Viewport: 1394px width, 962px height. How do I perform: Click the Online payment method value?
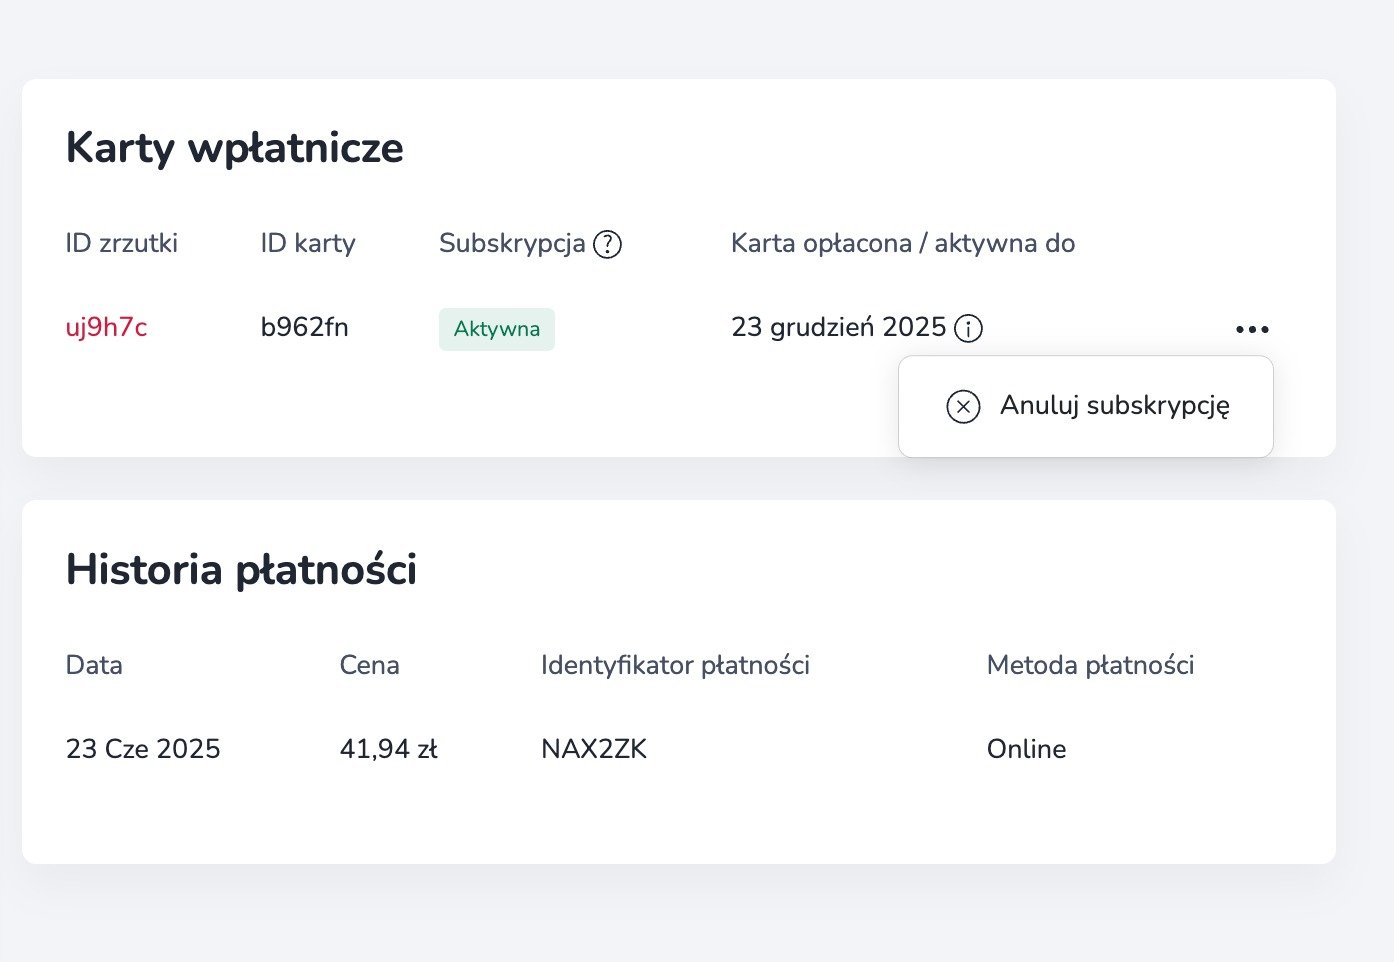coord(1026,749)
